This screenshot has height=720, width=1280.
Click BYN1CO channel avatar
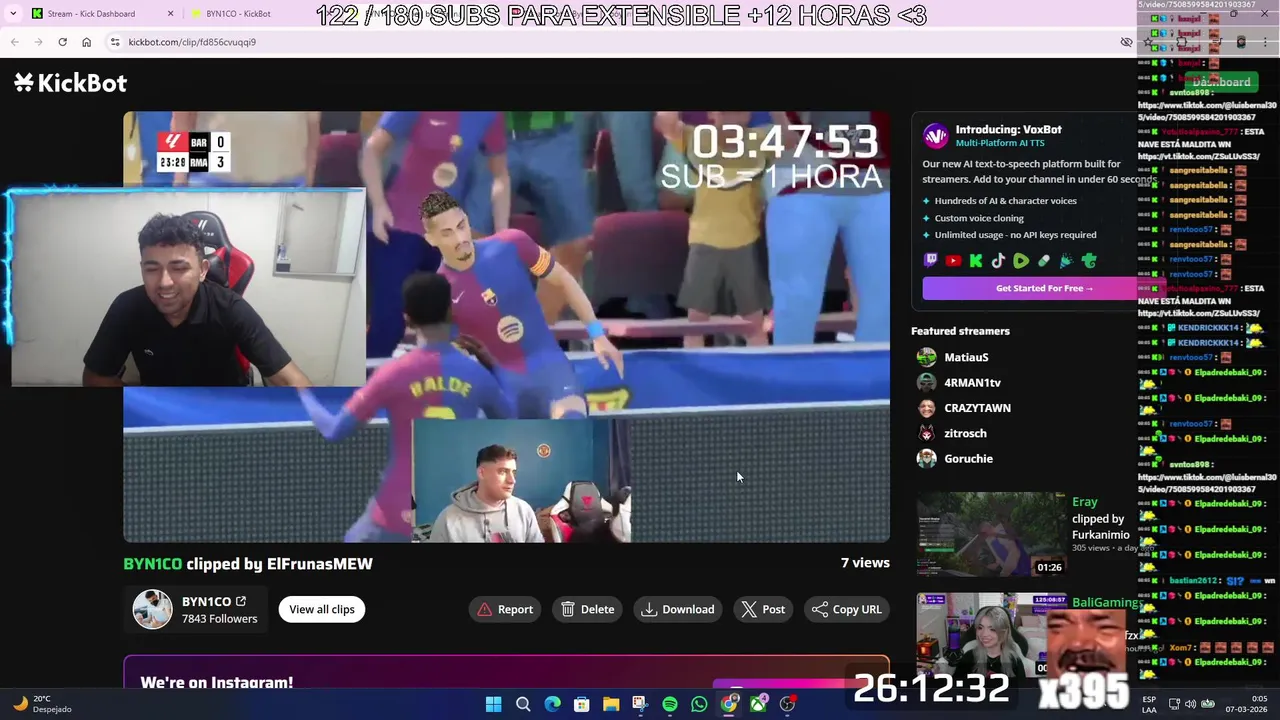point(153,609)
